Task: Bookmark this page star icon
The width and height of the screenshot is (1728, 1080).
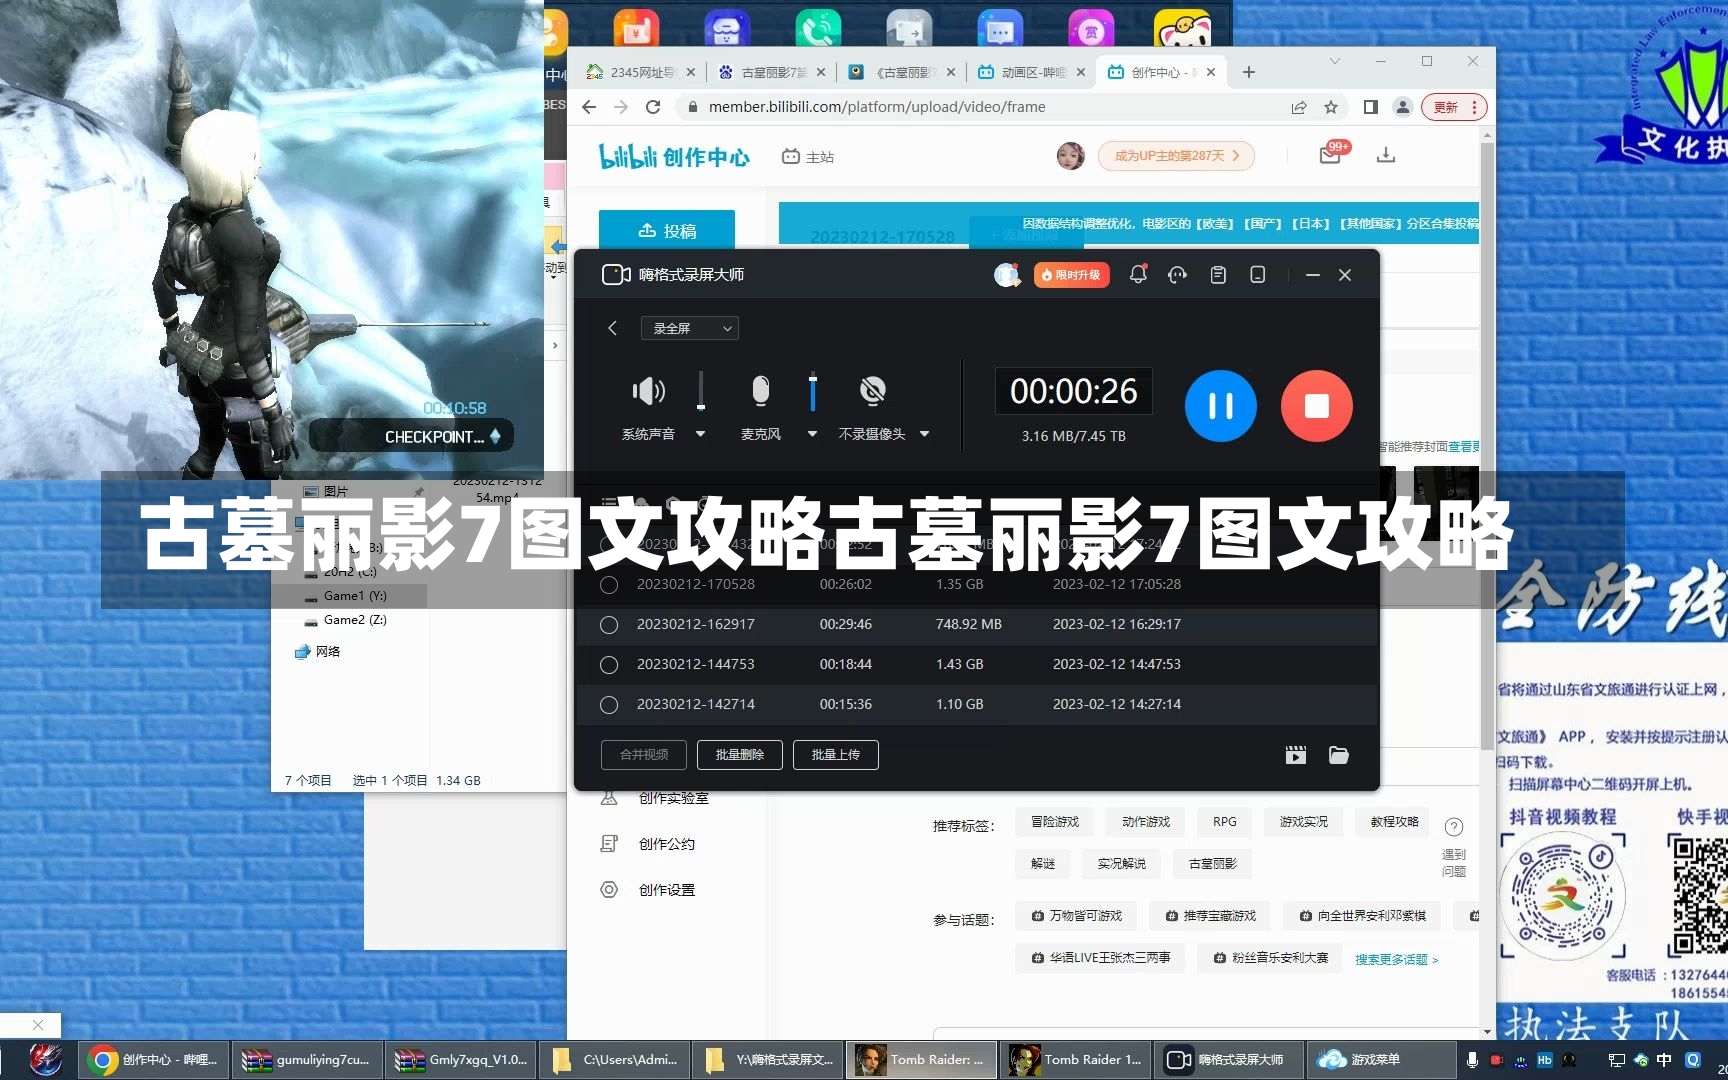Action: click(1331, 107)
